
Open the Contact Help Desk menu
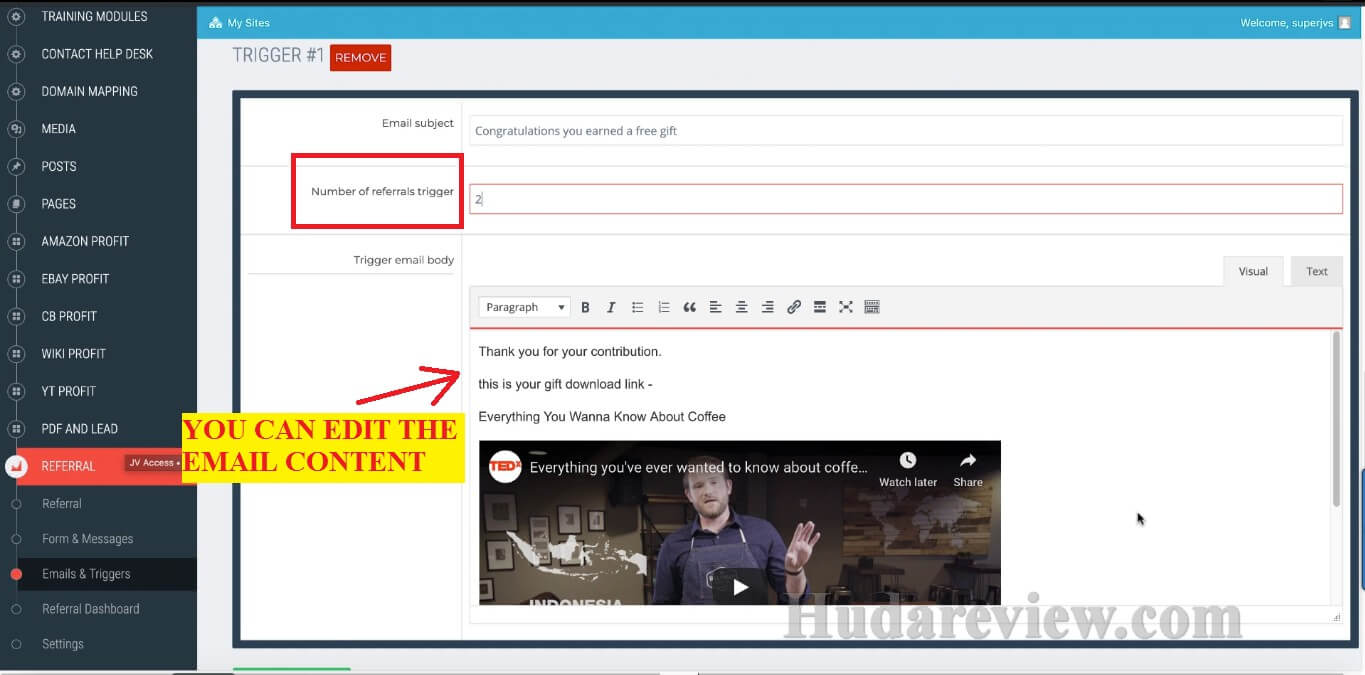pos(97,54)
